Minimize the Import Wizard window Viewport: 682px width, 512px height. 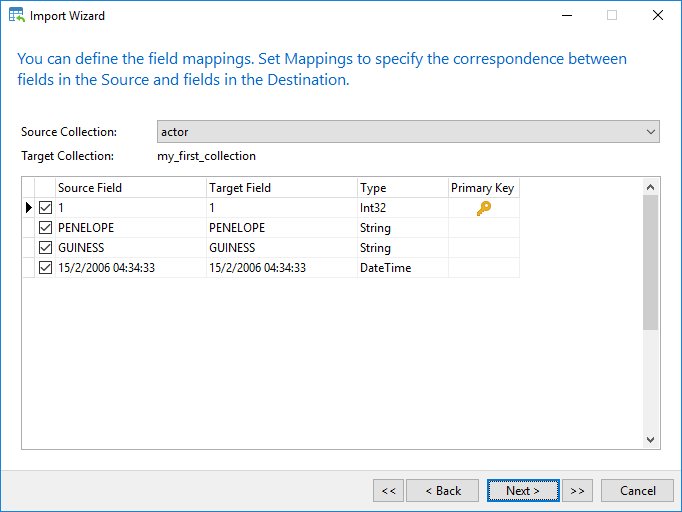[x=567, y=15]
